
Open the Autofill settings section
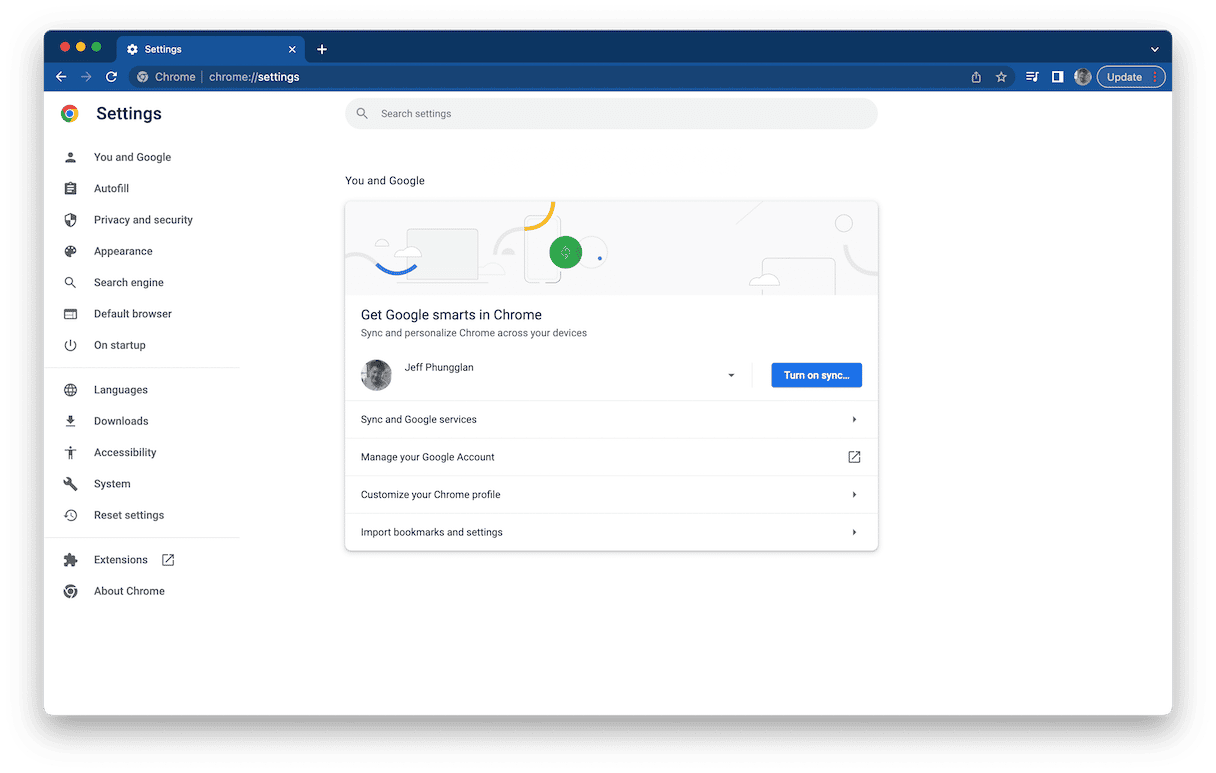pos(111,188)
